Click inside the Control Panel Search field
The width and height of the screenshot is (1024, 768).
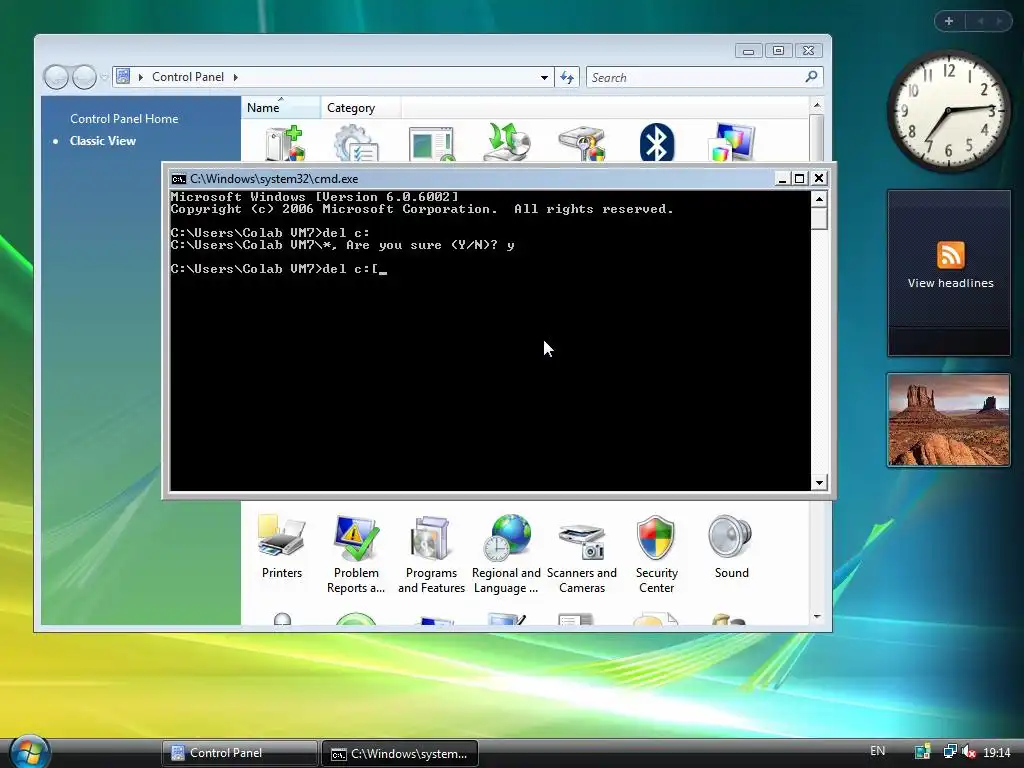pos(696,77)
